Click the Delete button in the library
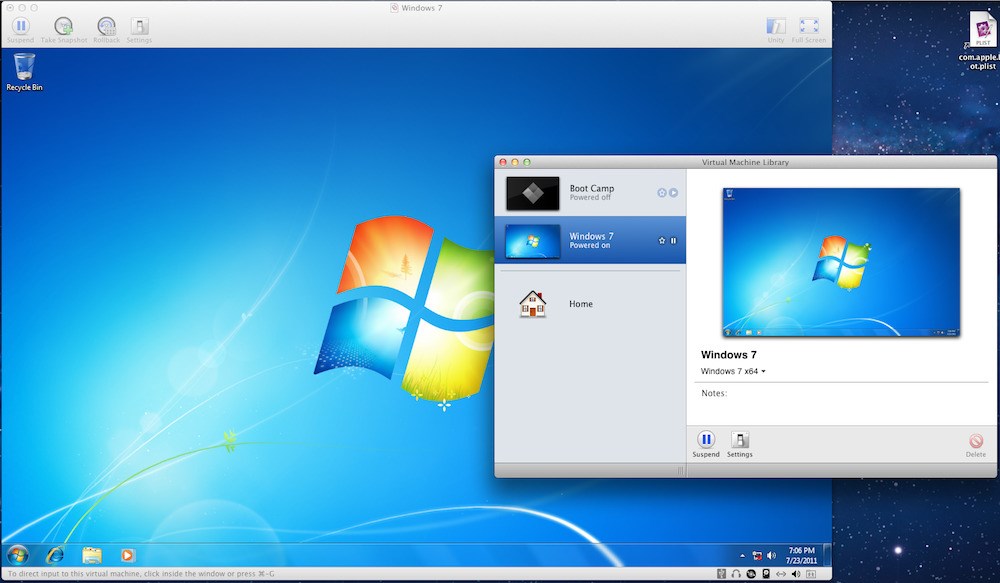Screen dimensions: 1000x583 (x=976, y=445)
